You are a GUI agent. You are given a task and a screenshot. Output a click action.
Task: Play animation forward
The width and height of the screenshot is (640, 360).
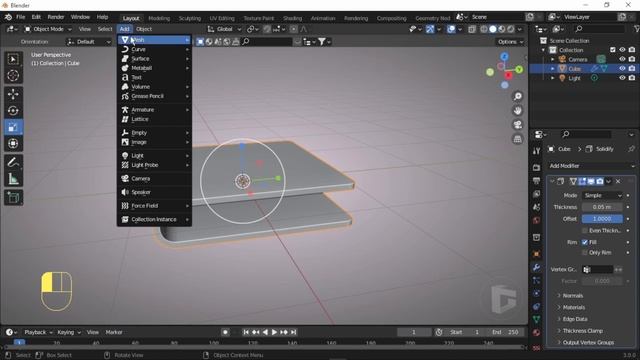pyautogui.click(x=274, y=332)
